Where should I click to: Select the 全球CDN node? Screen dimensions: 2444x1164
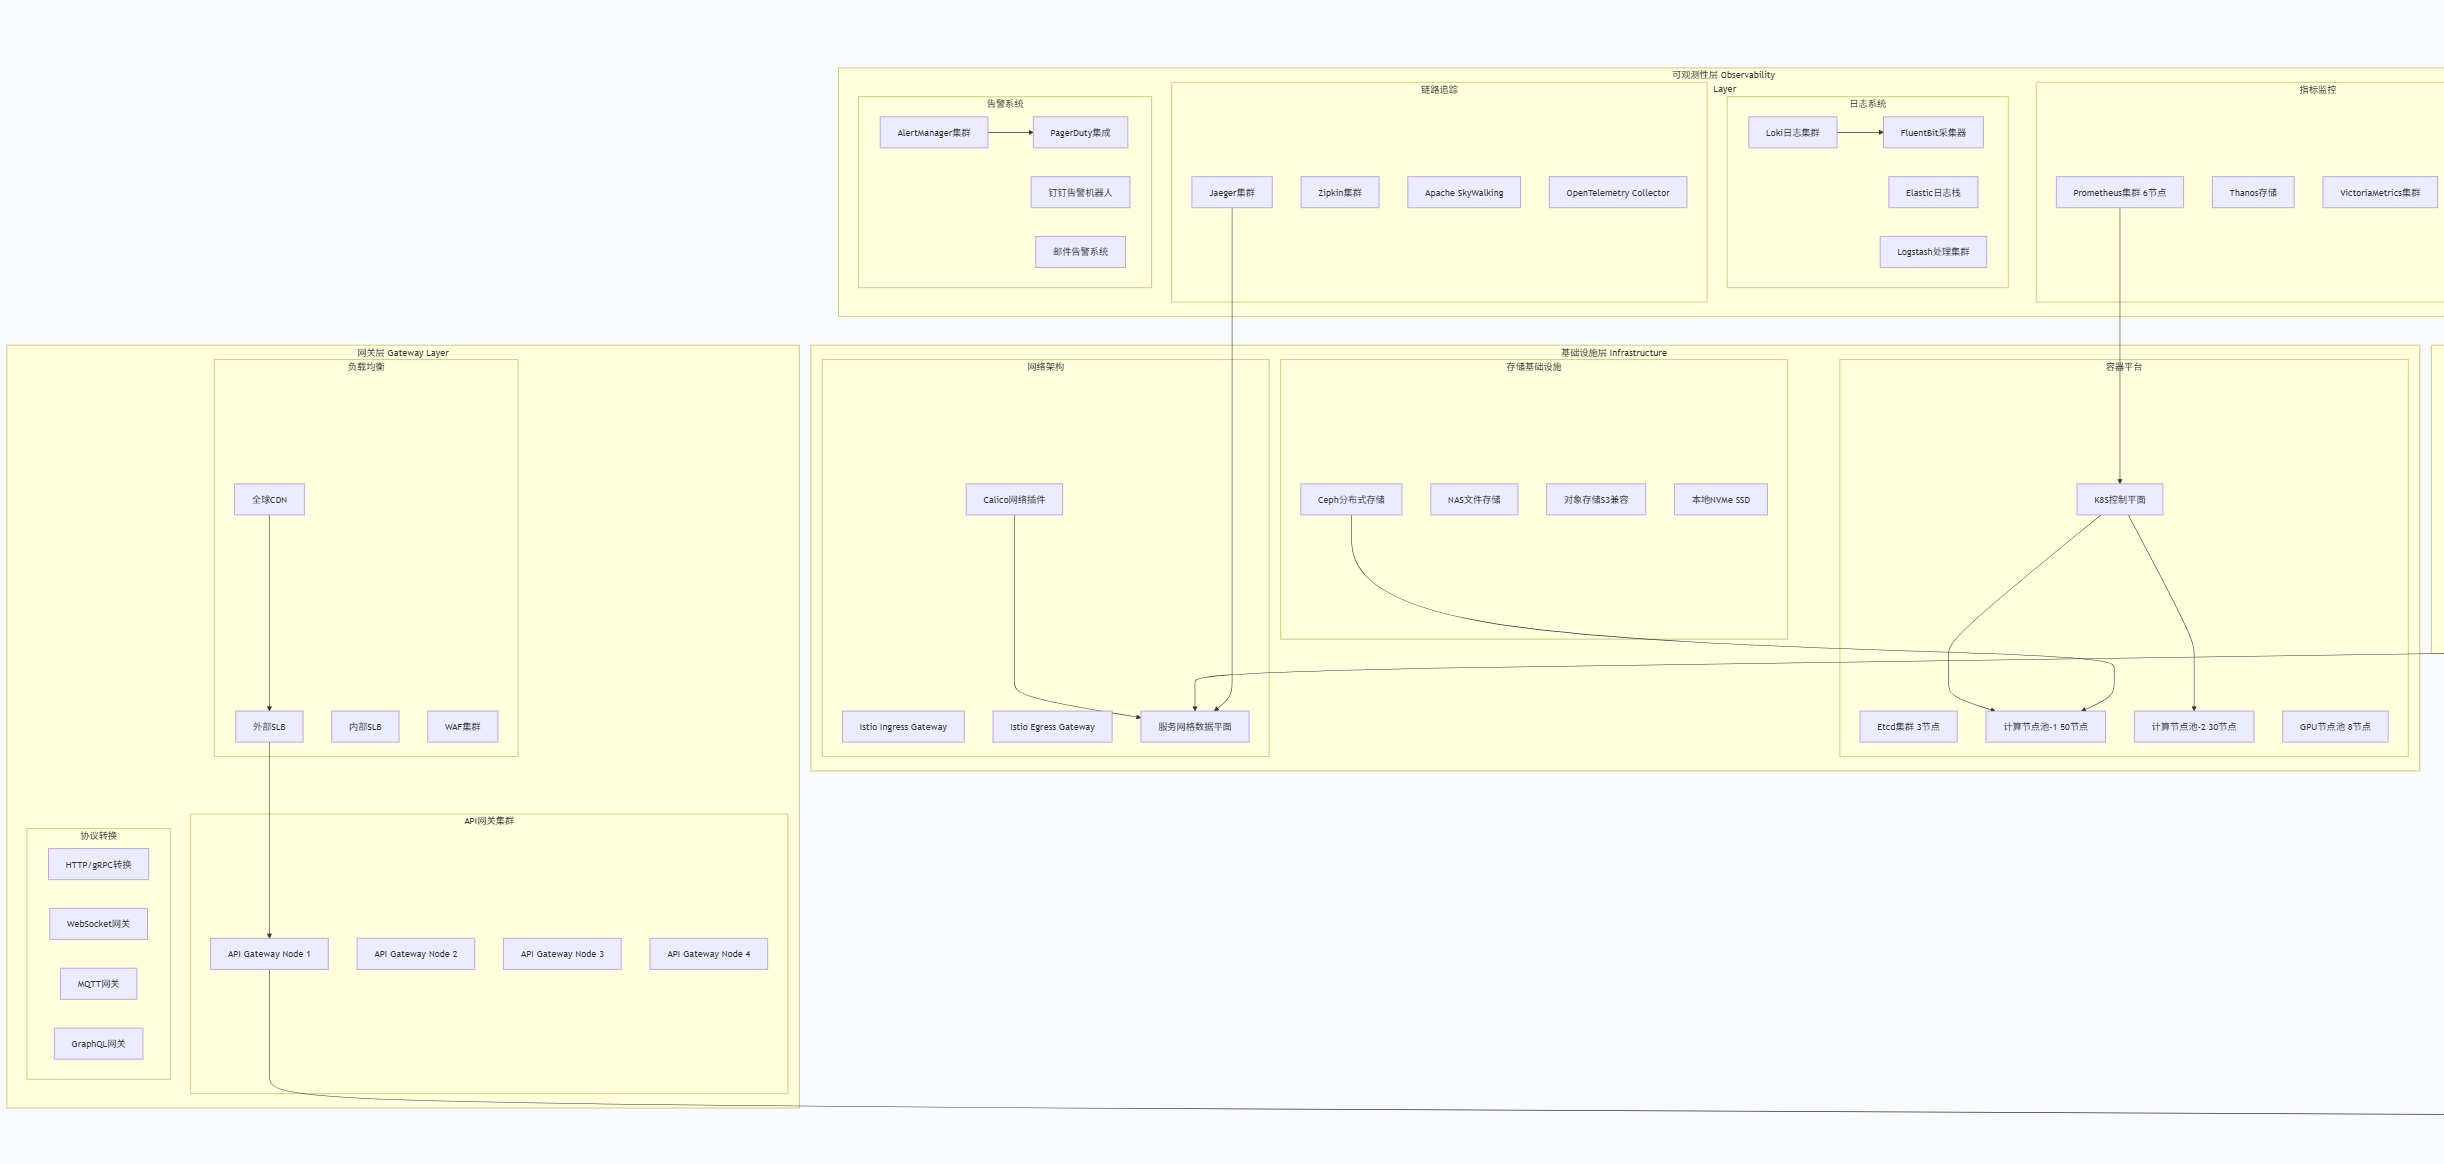pos(269,500)
